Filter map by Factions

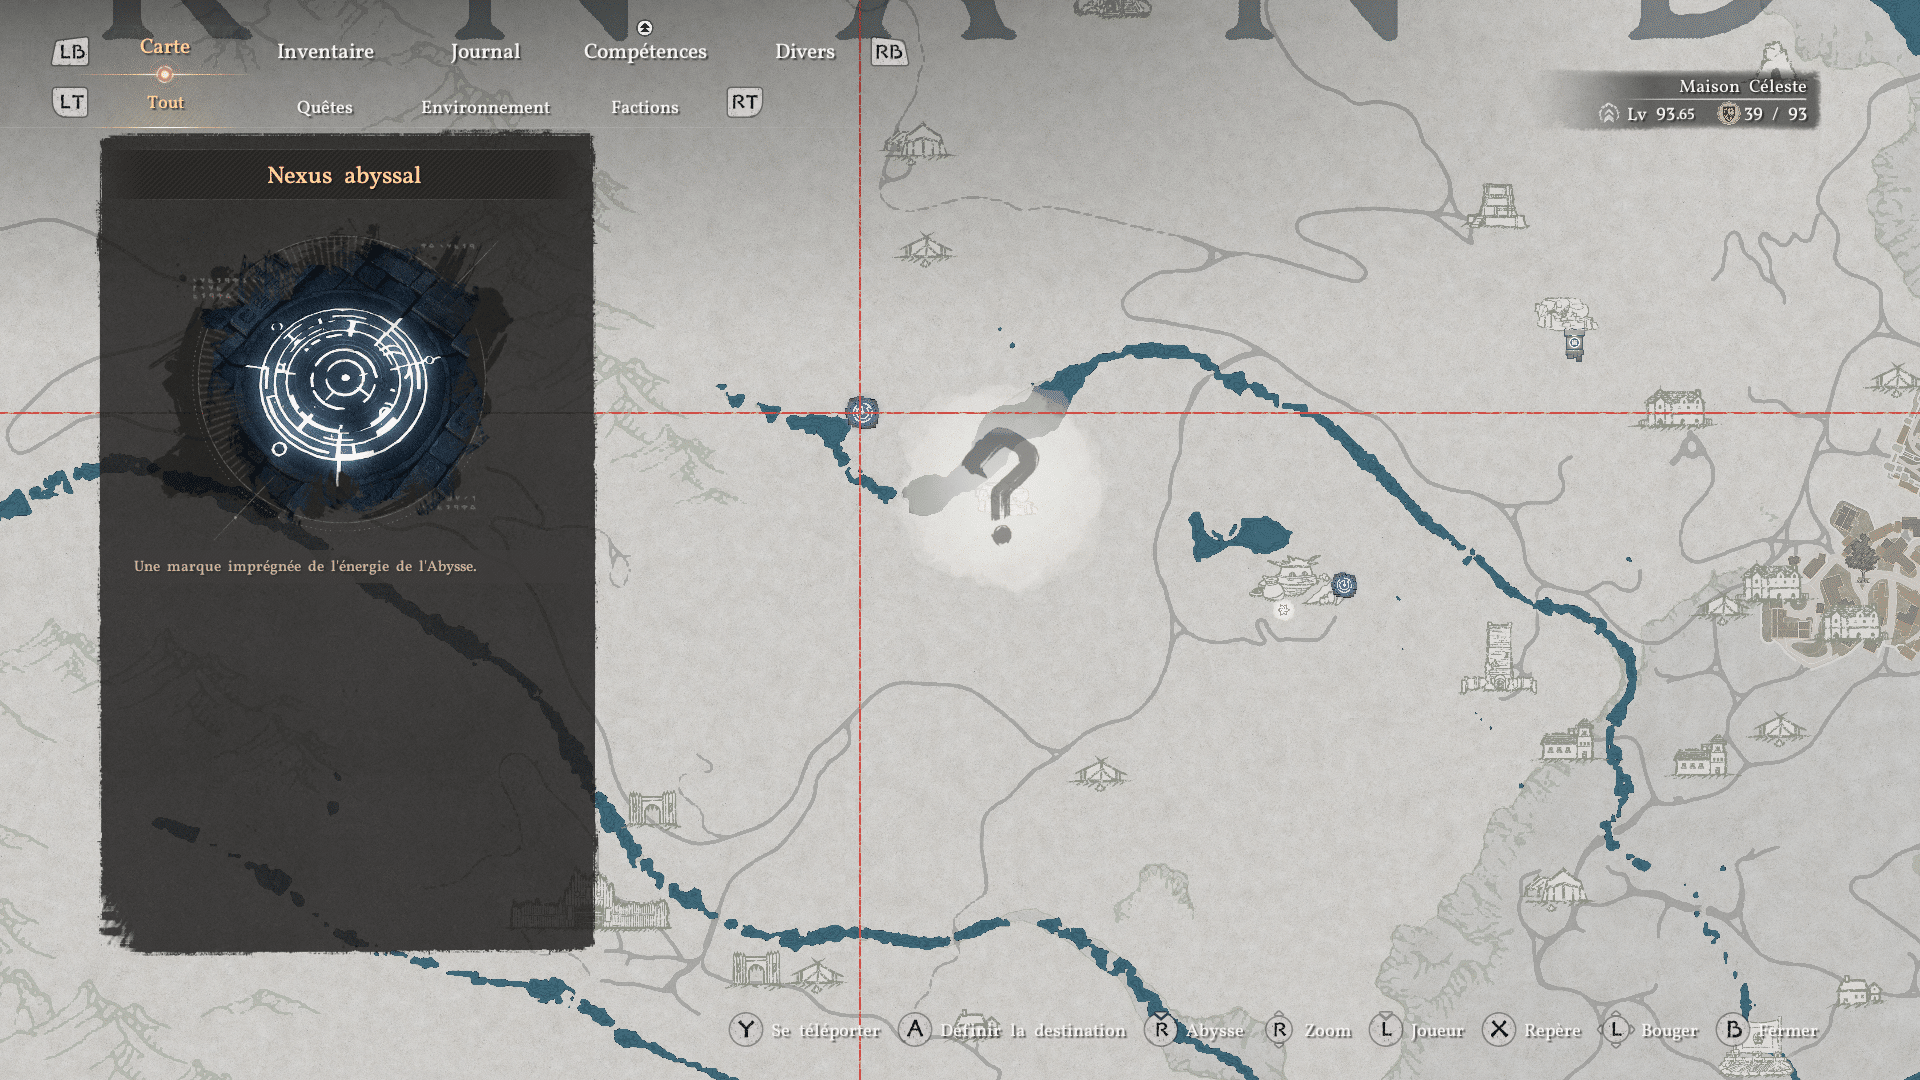pos(644,107)
